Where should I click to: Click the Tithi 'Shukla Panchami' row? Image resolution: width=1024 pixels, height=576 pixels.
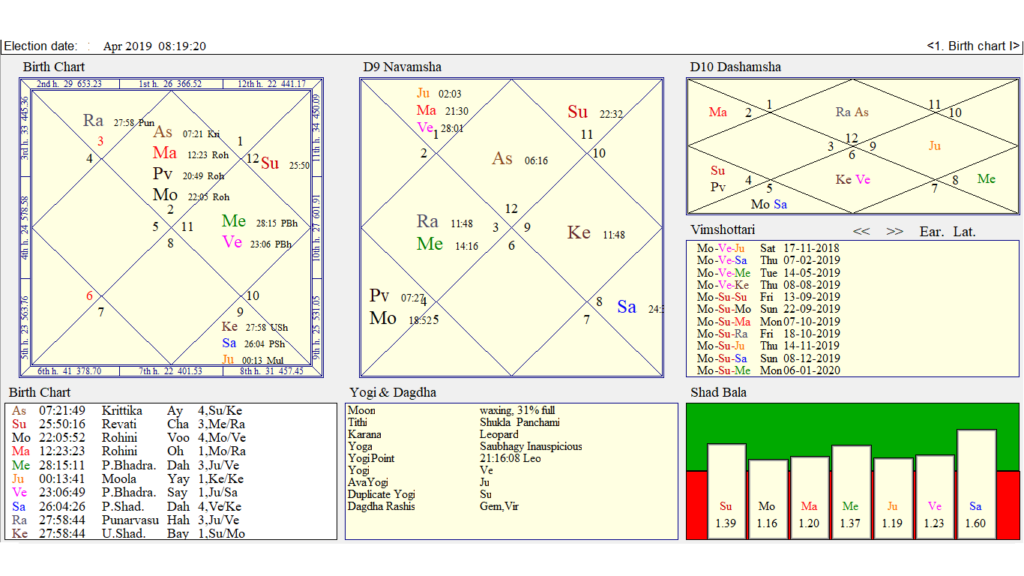coord(454,423)
